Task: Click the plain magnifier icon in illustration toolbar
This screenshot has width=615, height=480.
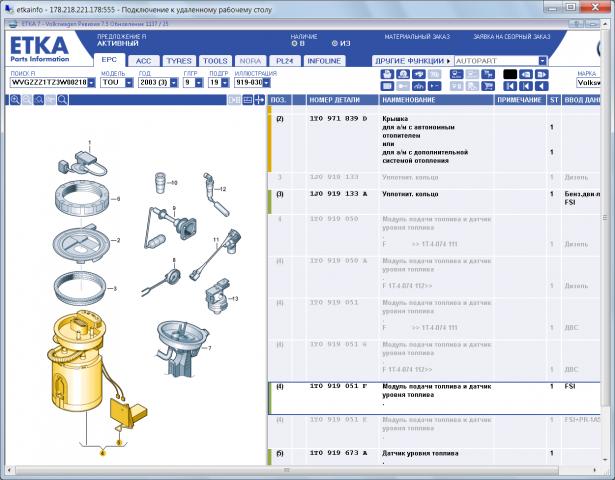Action: (62, 100)
